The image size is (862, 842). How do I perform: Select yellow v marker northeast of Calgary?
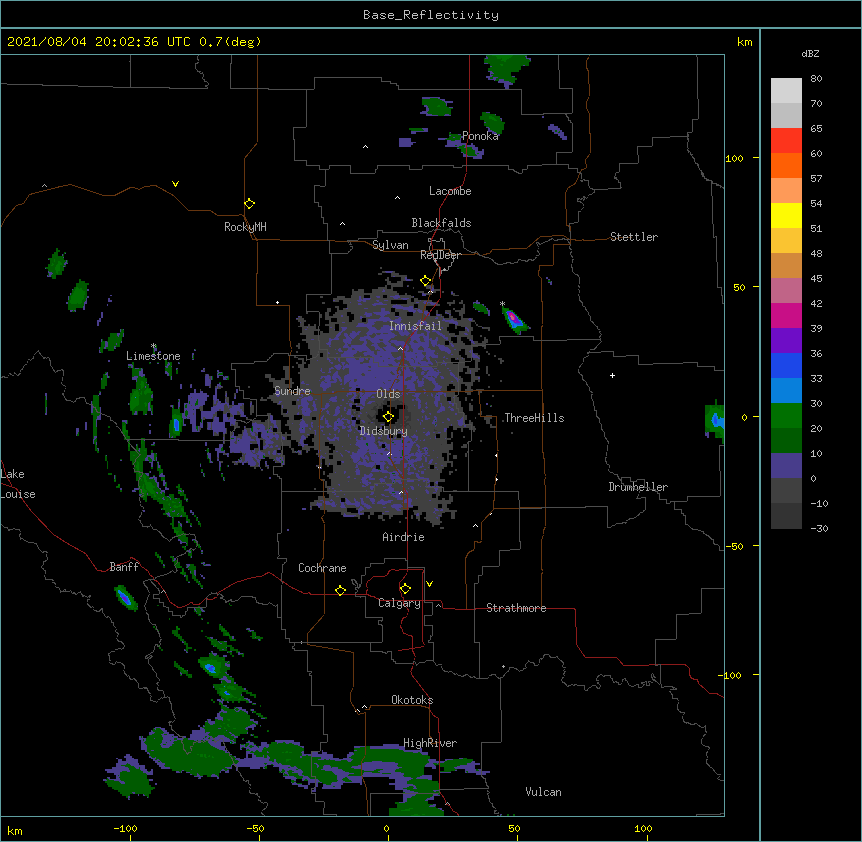point(429,584)
